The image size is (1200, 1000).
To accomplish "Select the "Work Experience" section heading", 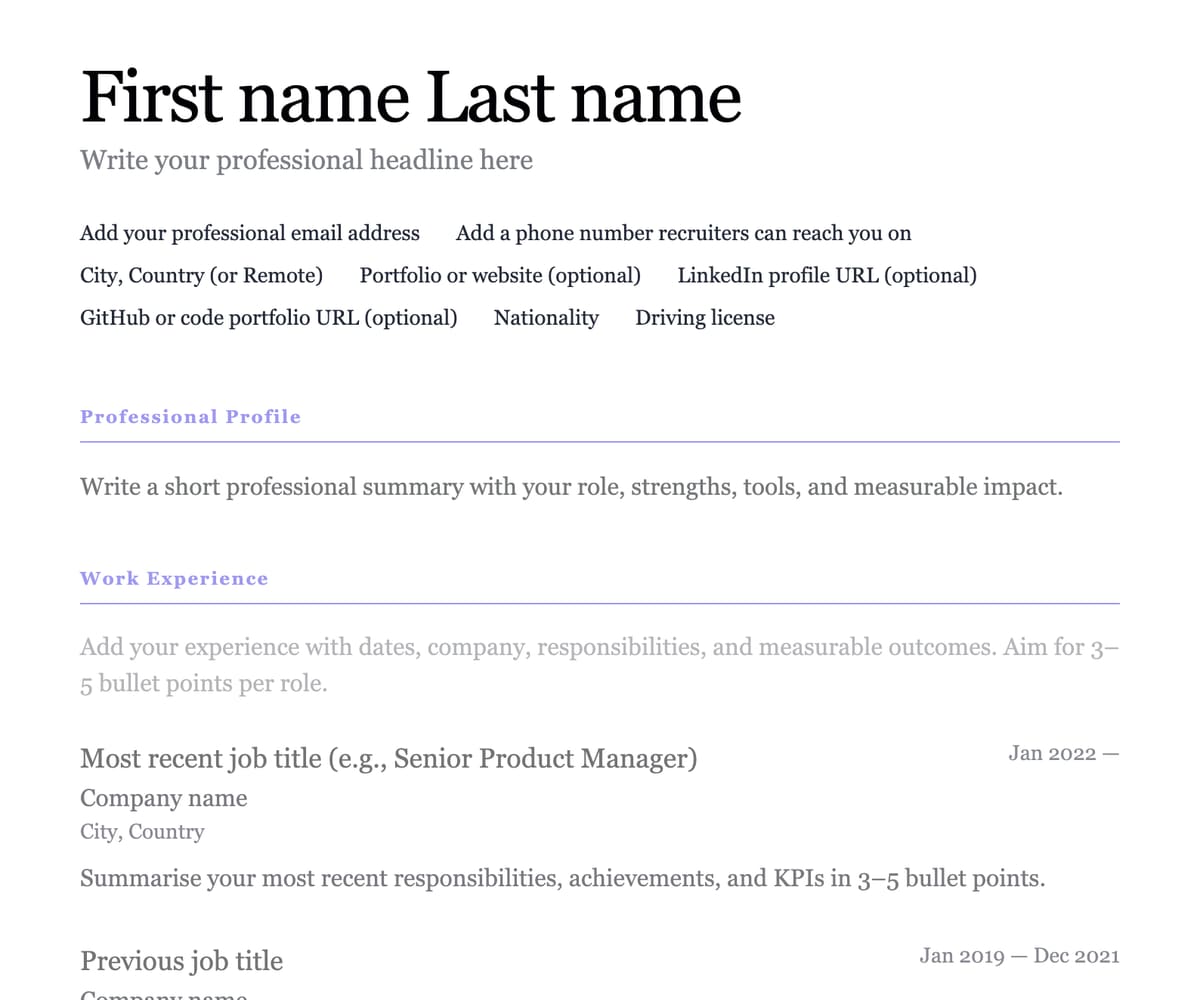I will click(174, 579).
